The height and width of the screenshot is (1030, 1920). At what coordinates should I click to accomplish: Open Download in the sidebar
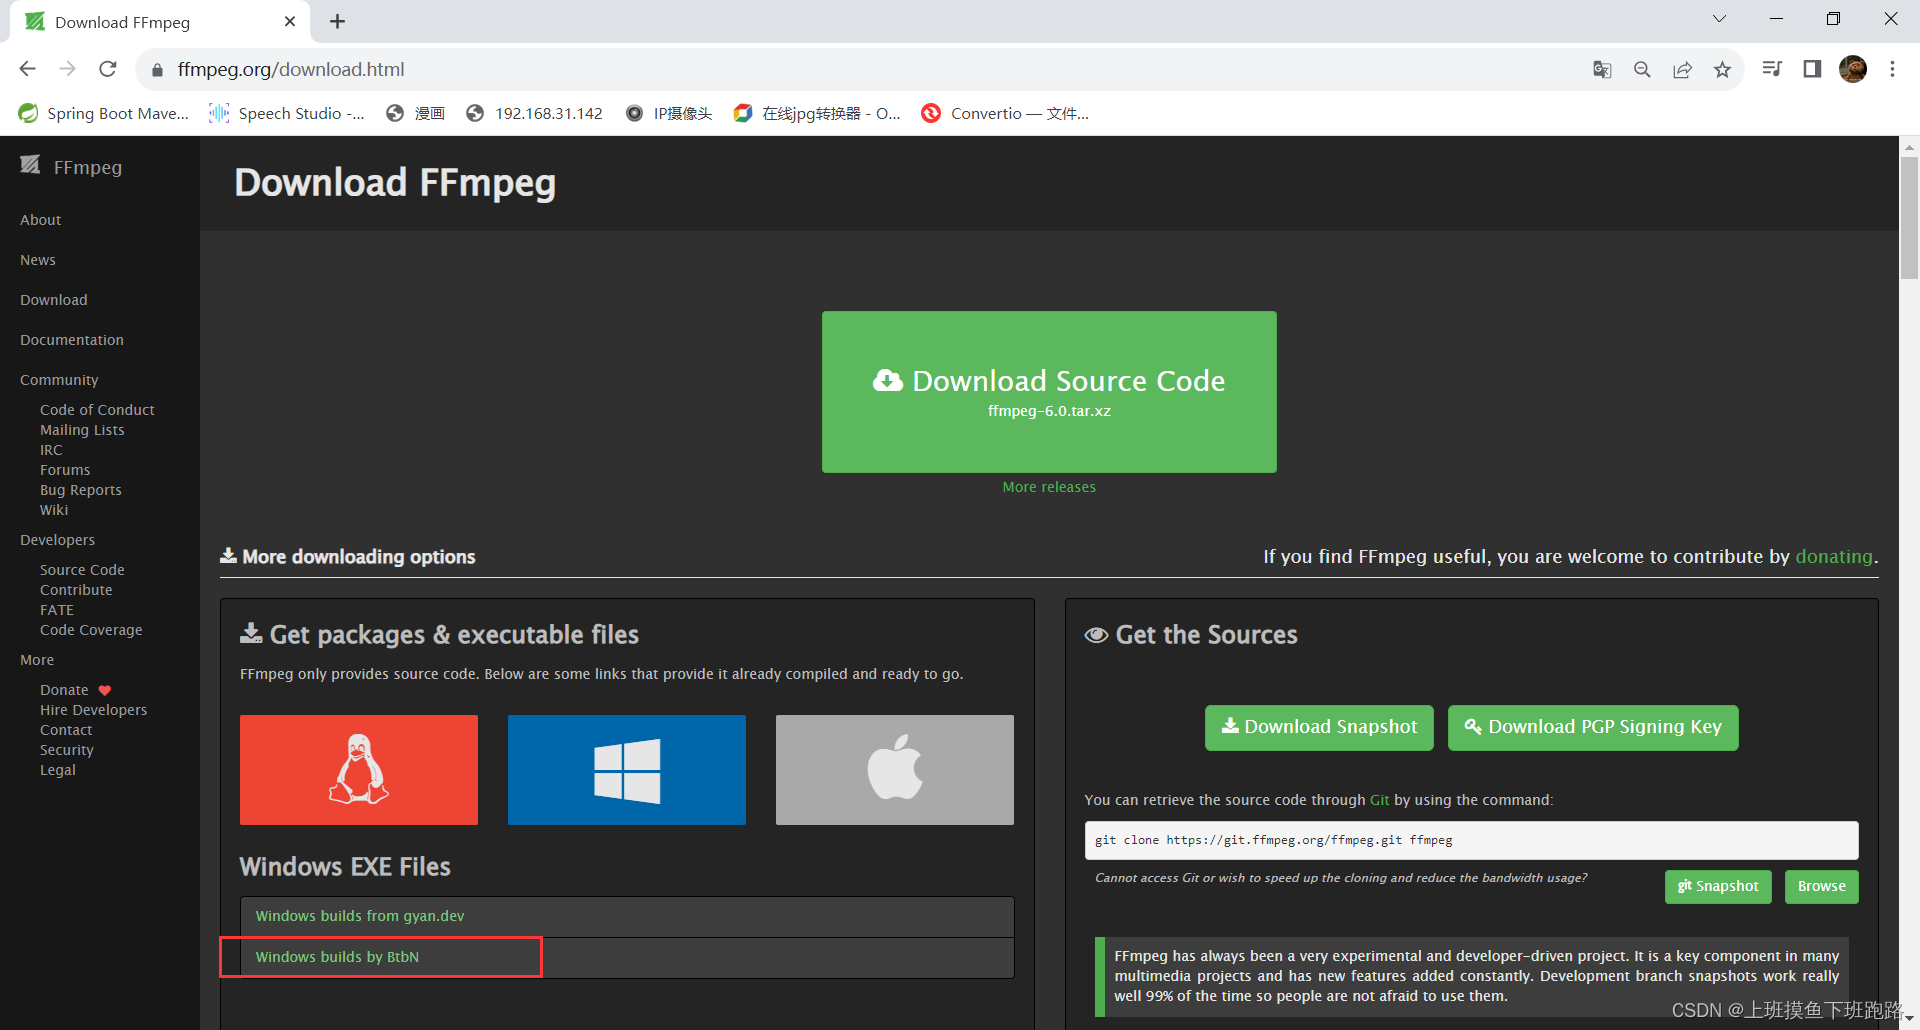pyautogui.click(x=54, y=300)
